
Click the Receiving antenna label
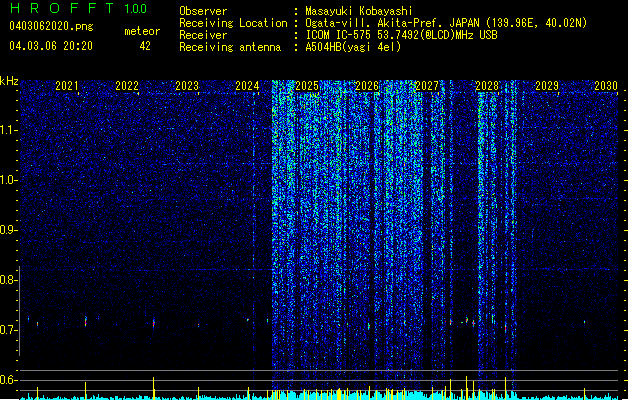point(230,47)
